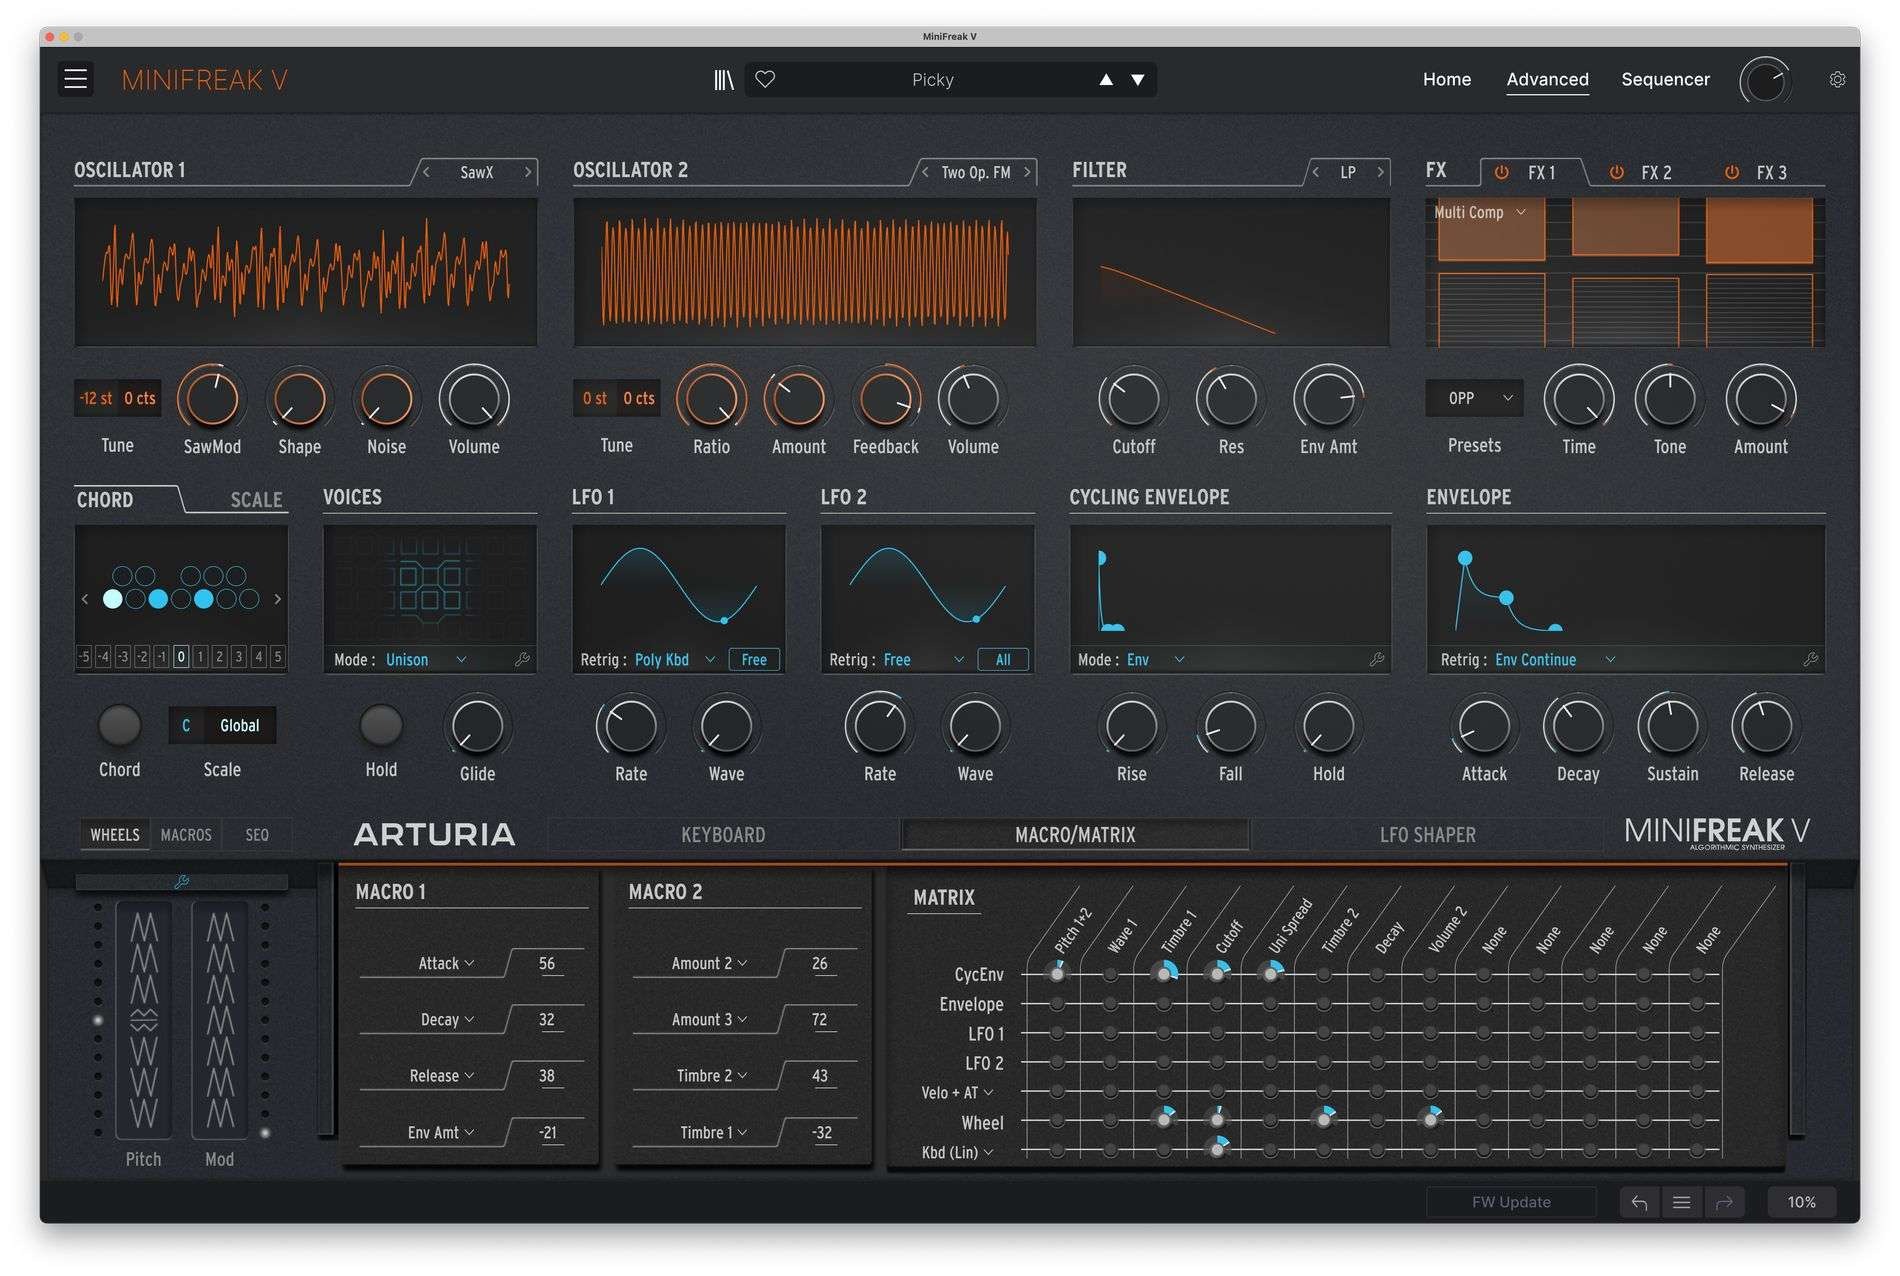Viewport: 1900px width, 1276px height.
Task: Click the FW Update button
Action: click(x=1510, y=1202)
